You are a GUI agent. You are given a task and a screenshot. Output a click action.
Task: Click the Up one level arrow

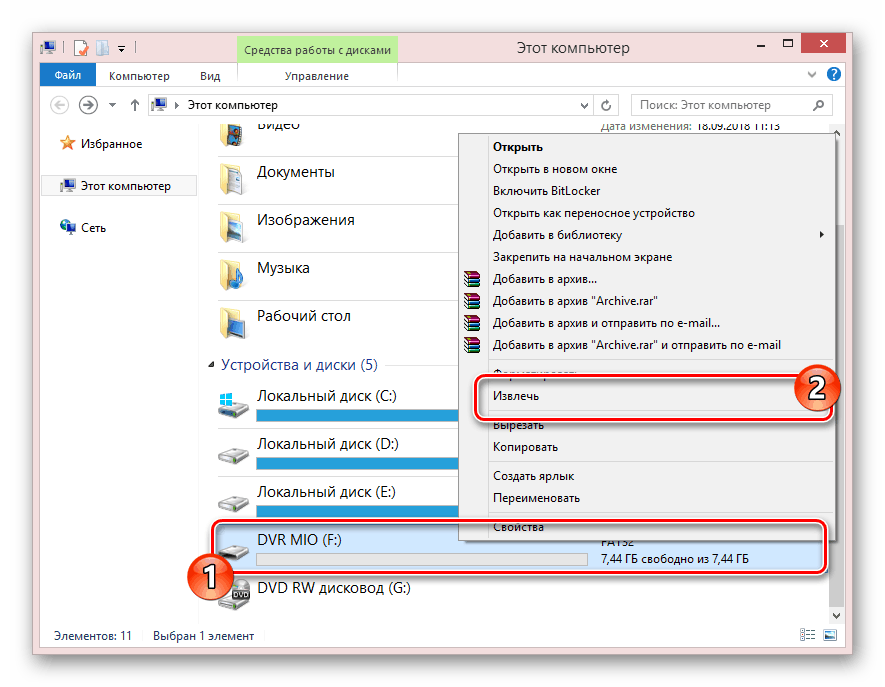134,105
